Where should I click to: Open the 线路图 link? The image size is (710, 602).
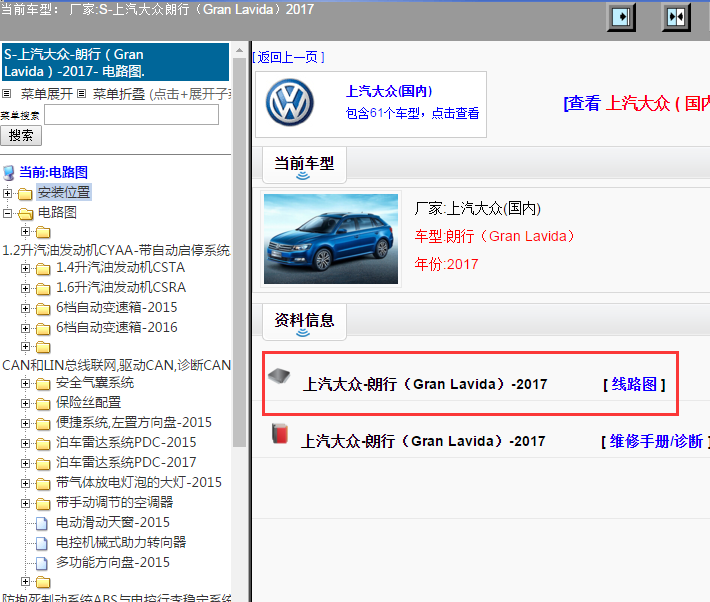[634, 385]
